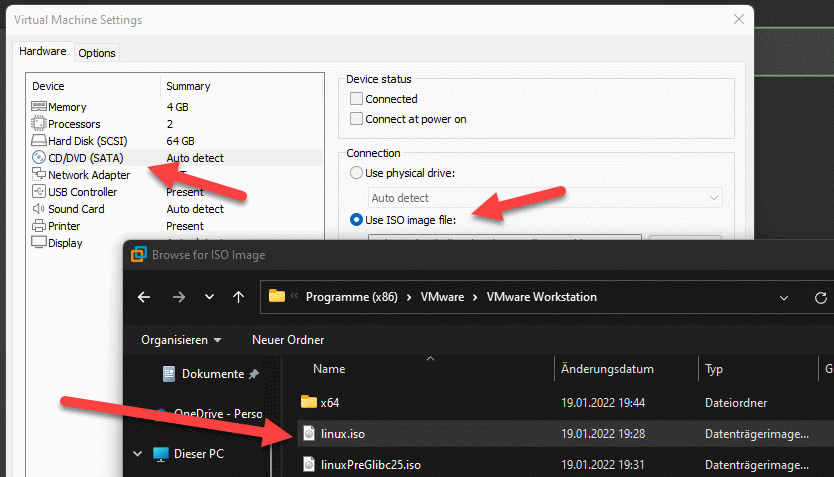Choose Use ISO image file option
This screenshot has width=834, height=477.
pos(356,220)
